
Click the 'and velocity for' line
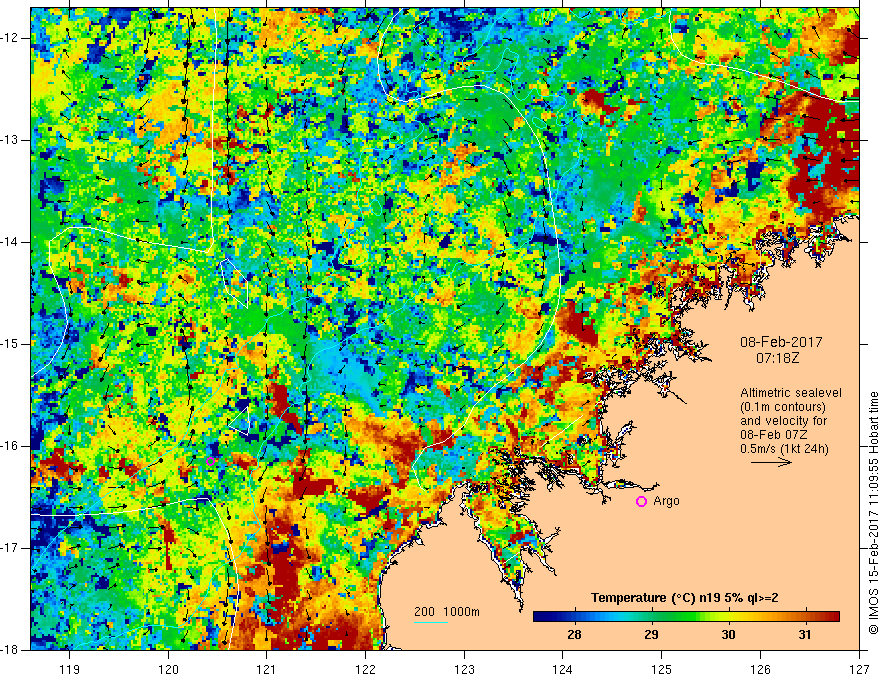783,421
